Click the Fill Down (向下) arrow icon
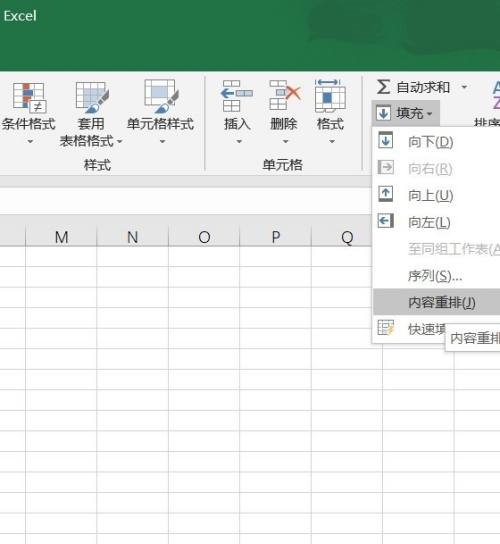The width and height of the screenshot is (500, 544). [x=385, y=141]
